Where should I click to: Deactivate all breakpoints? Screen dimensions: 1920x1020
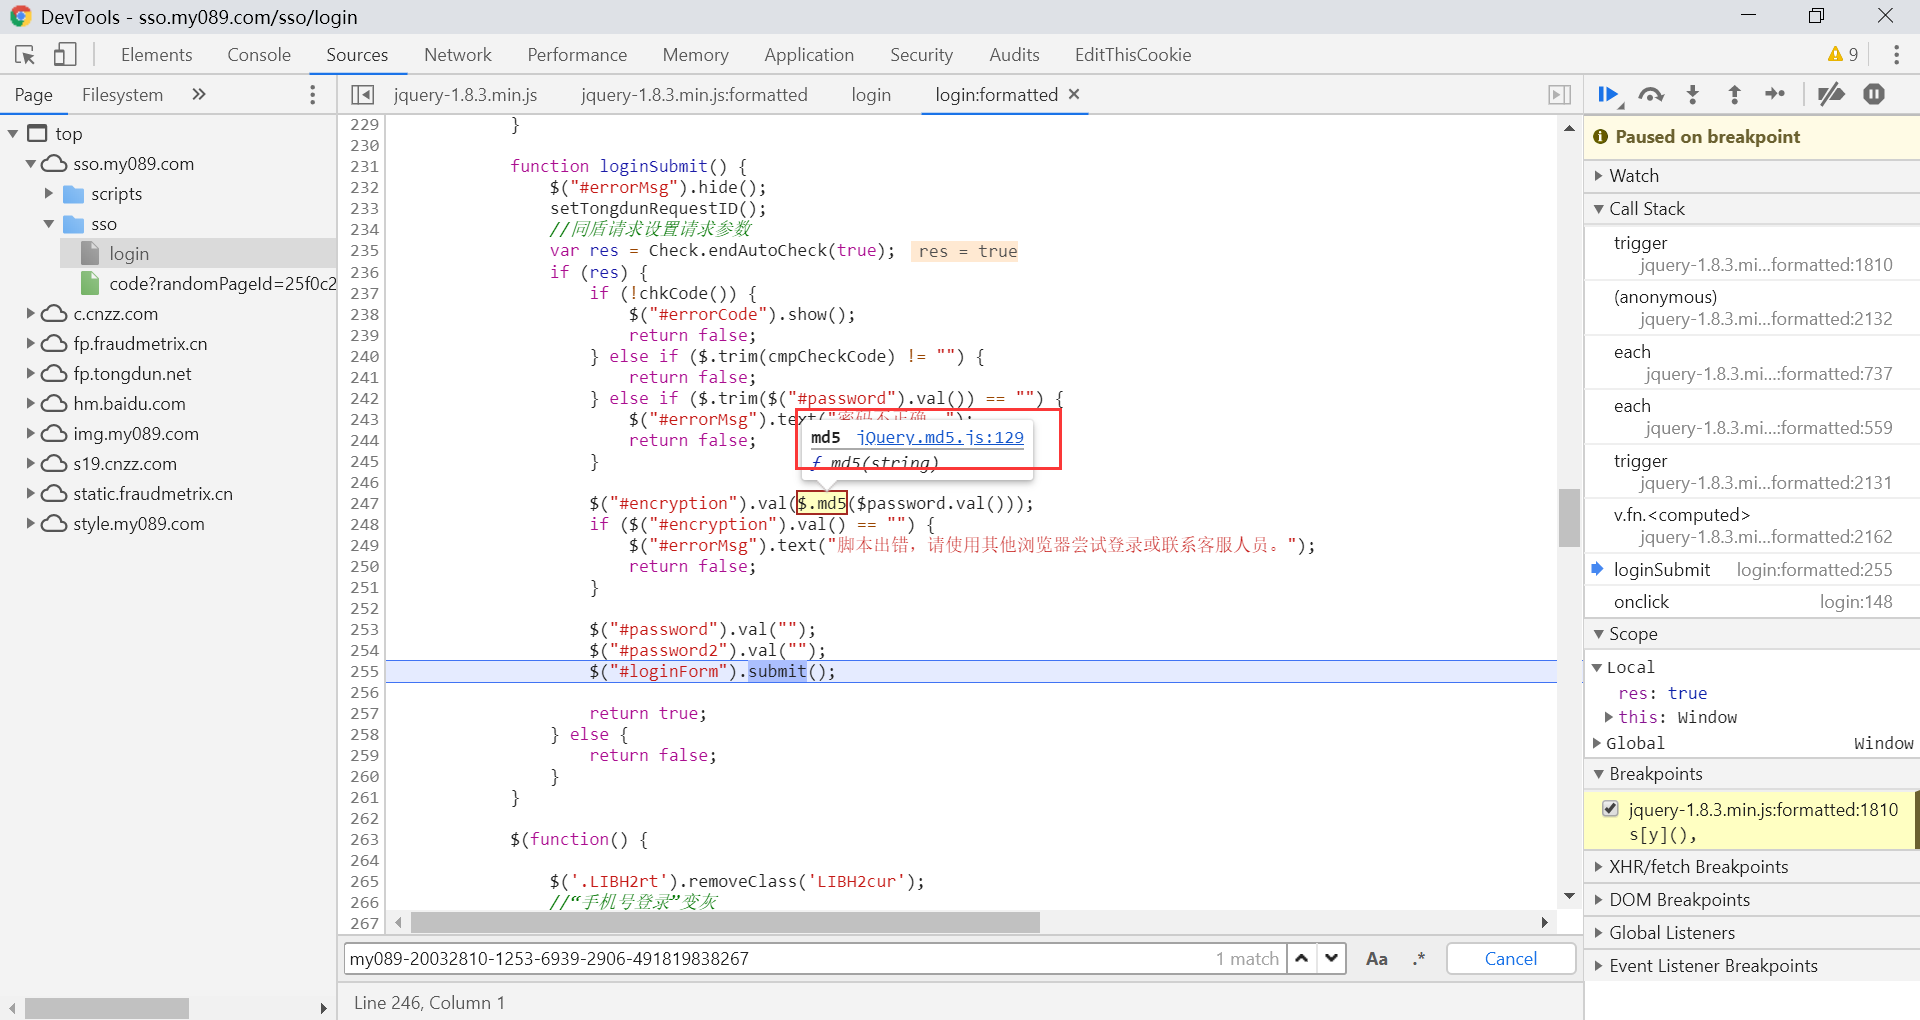1831,94
